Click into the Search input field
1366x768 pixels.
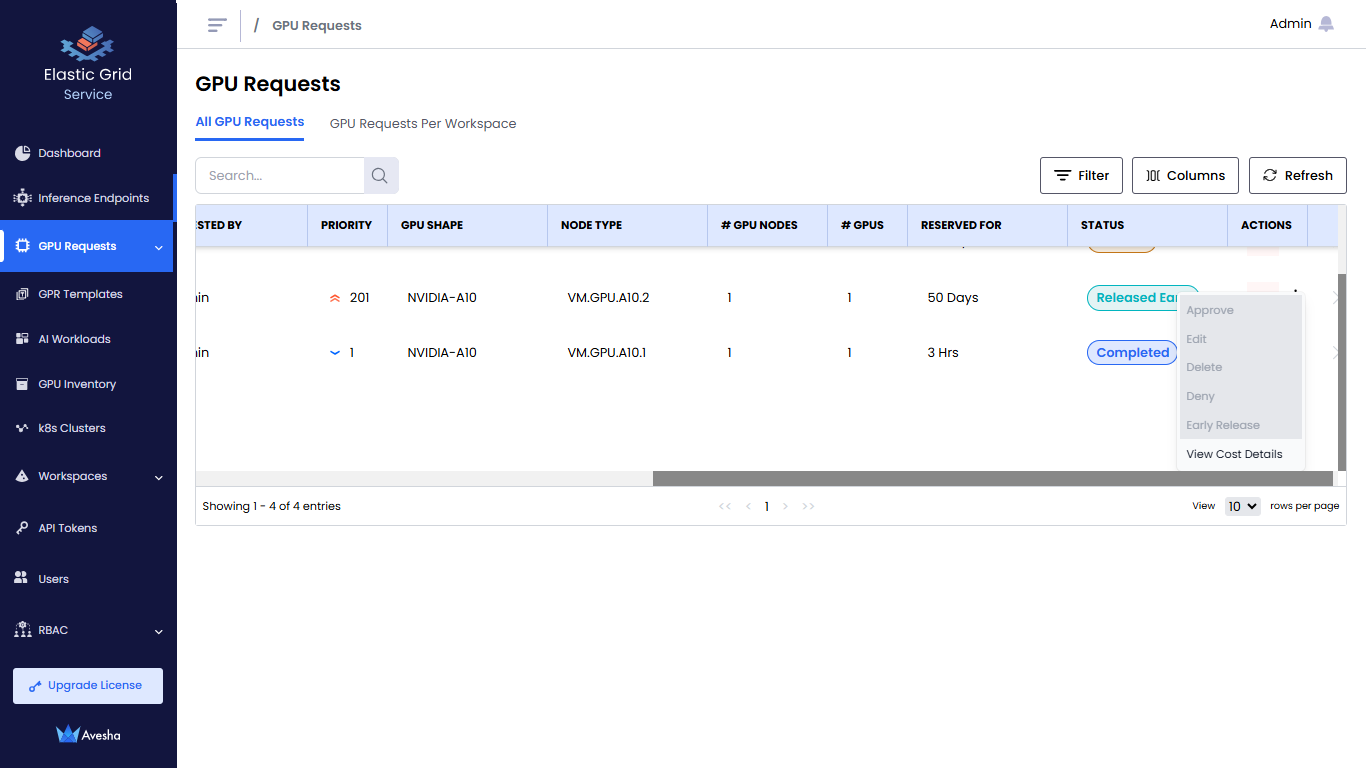tap(280, 176)
